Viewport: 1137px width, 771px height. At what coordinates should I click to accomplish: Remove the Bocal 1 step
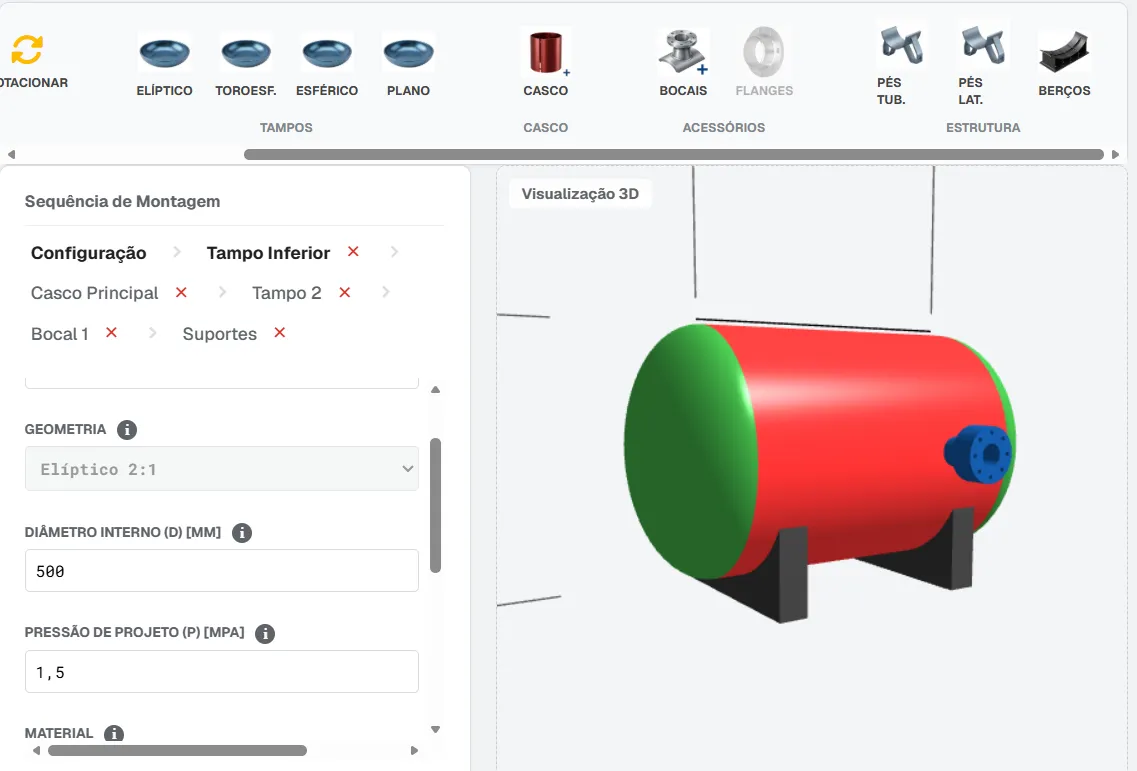pos(111,332)
